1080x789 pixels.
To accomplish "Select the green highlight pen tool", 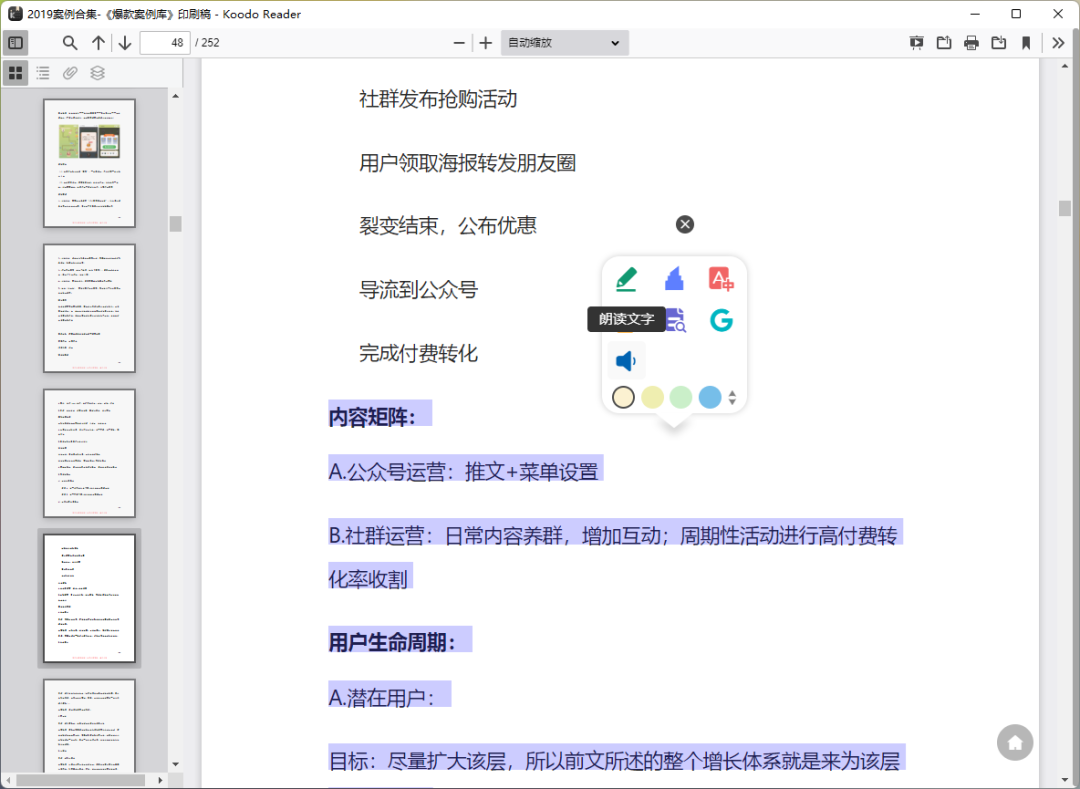I will (625, 278).
